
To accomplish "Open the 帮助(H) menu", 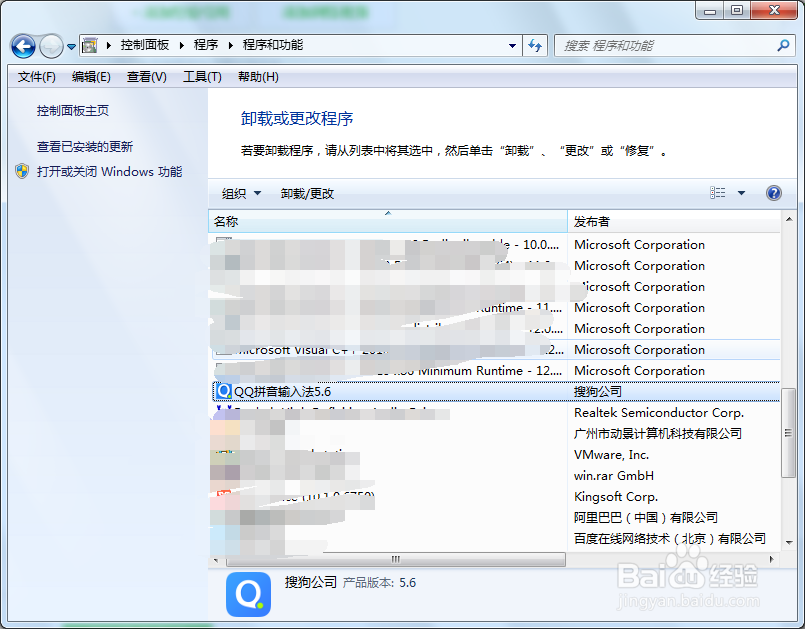I will click(258, 77).
